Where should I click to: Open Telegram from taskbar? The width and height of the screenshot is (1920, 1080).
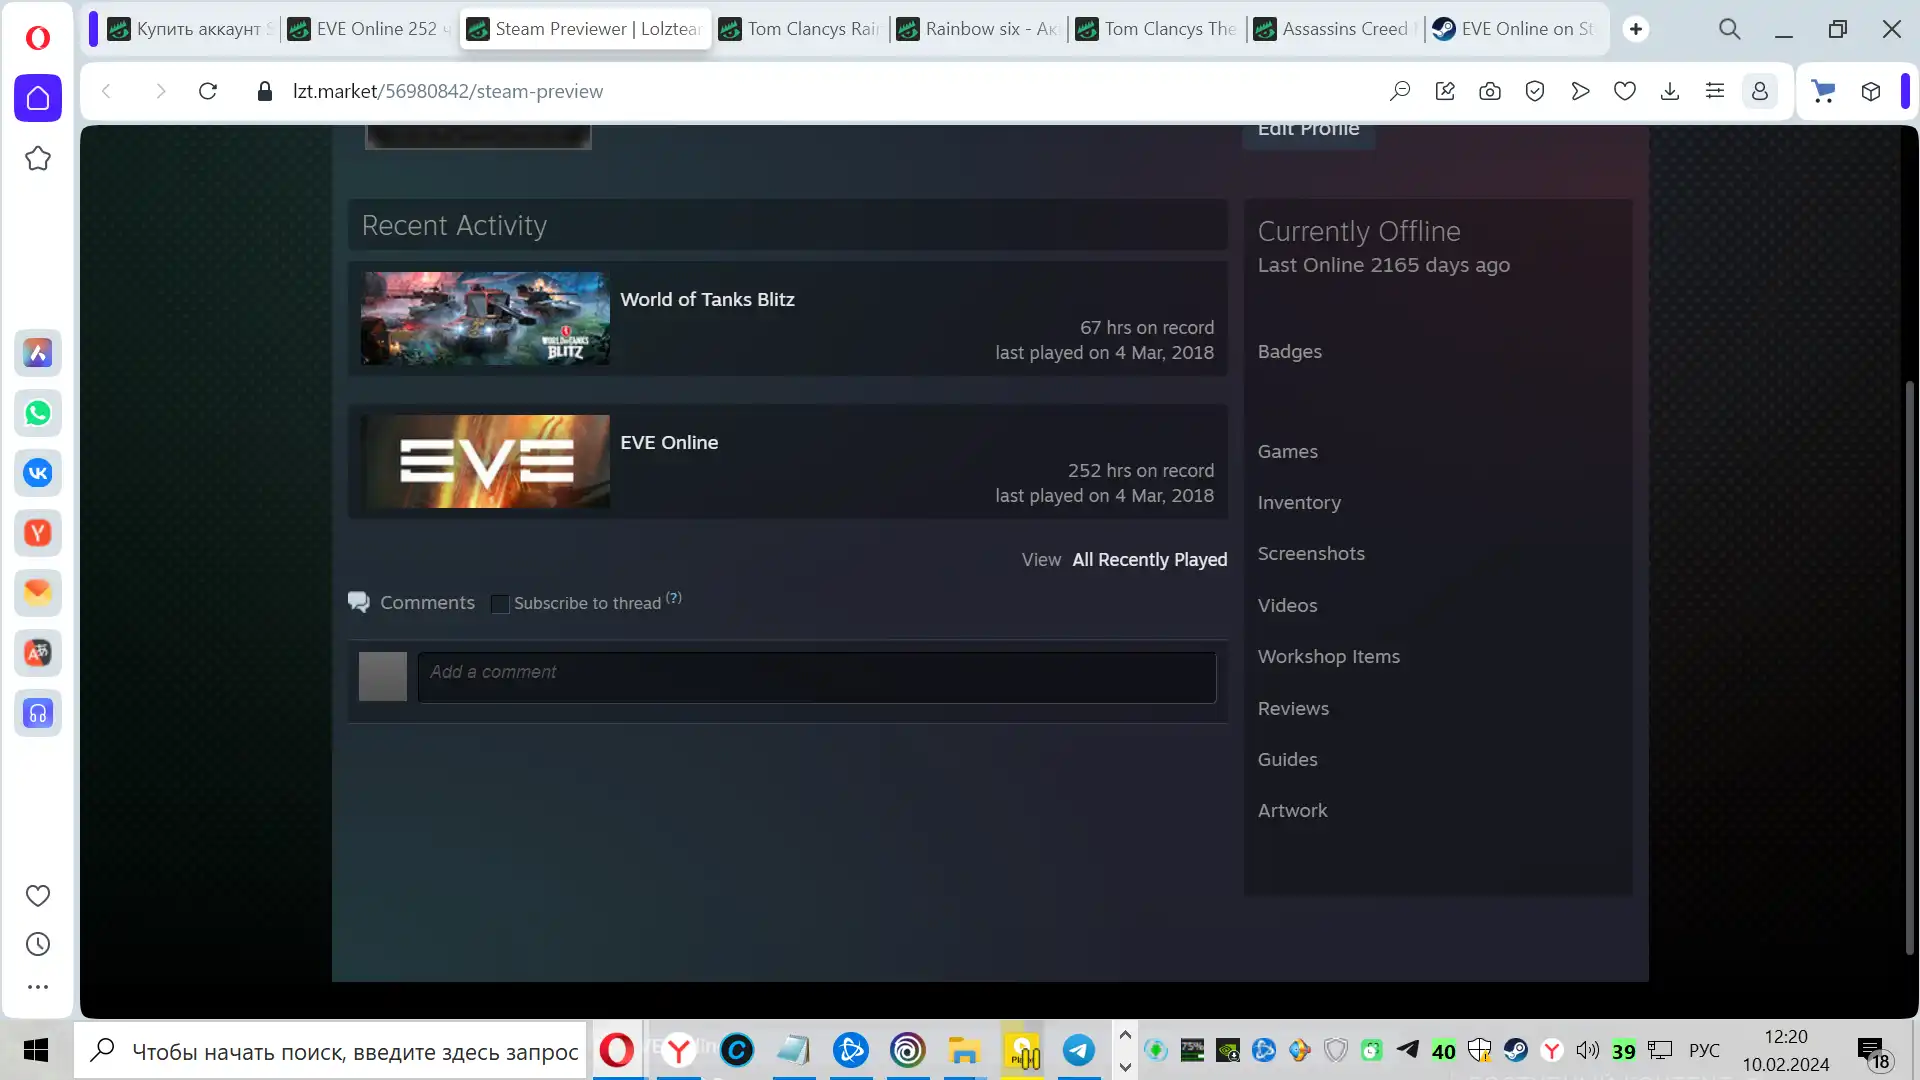(x=1078, y=1050)
